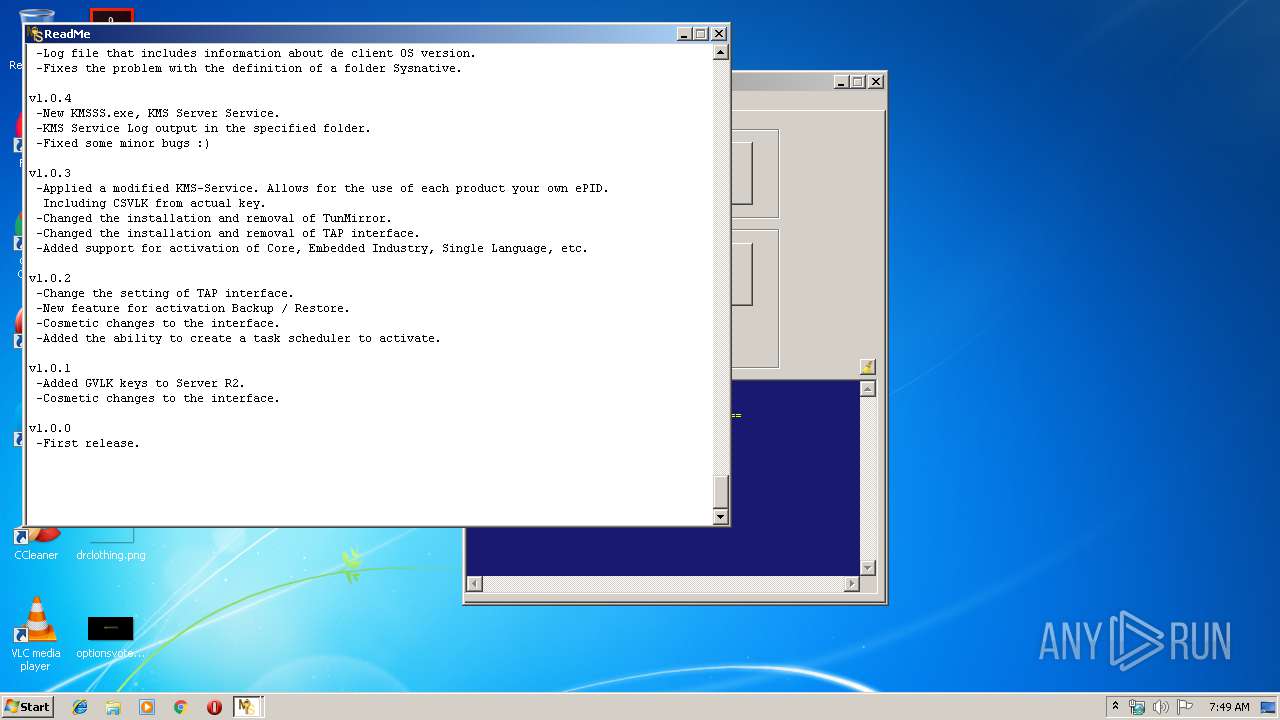This screenshot has height=720, width=1280.
Task: Click the '-First release.' line
Action: click(88, 443)
